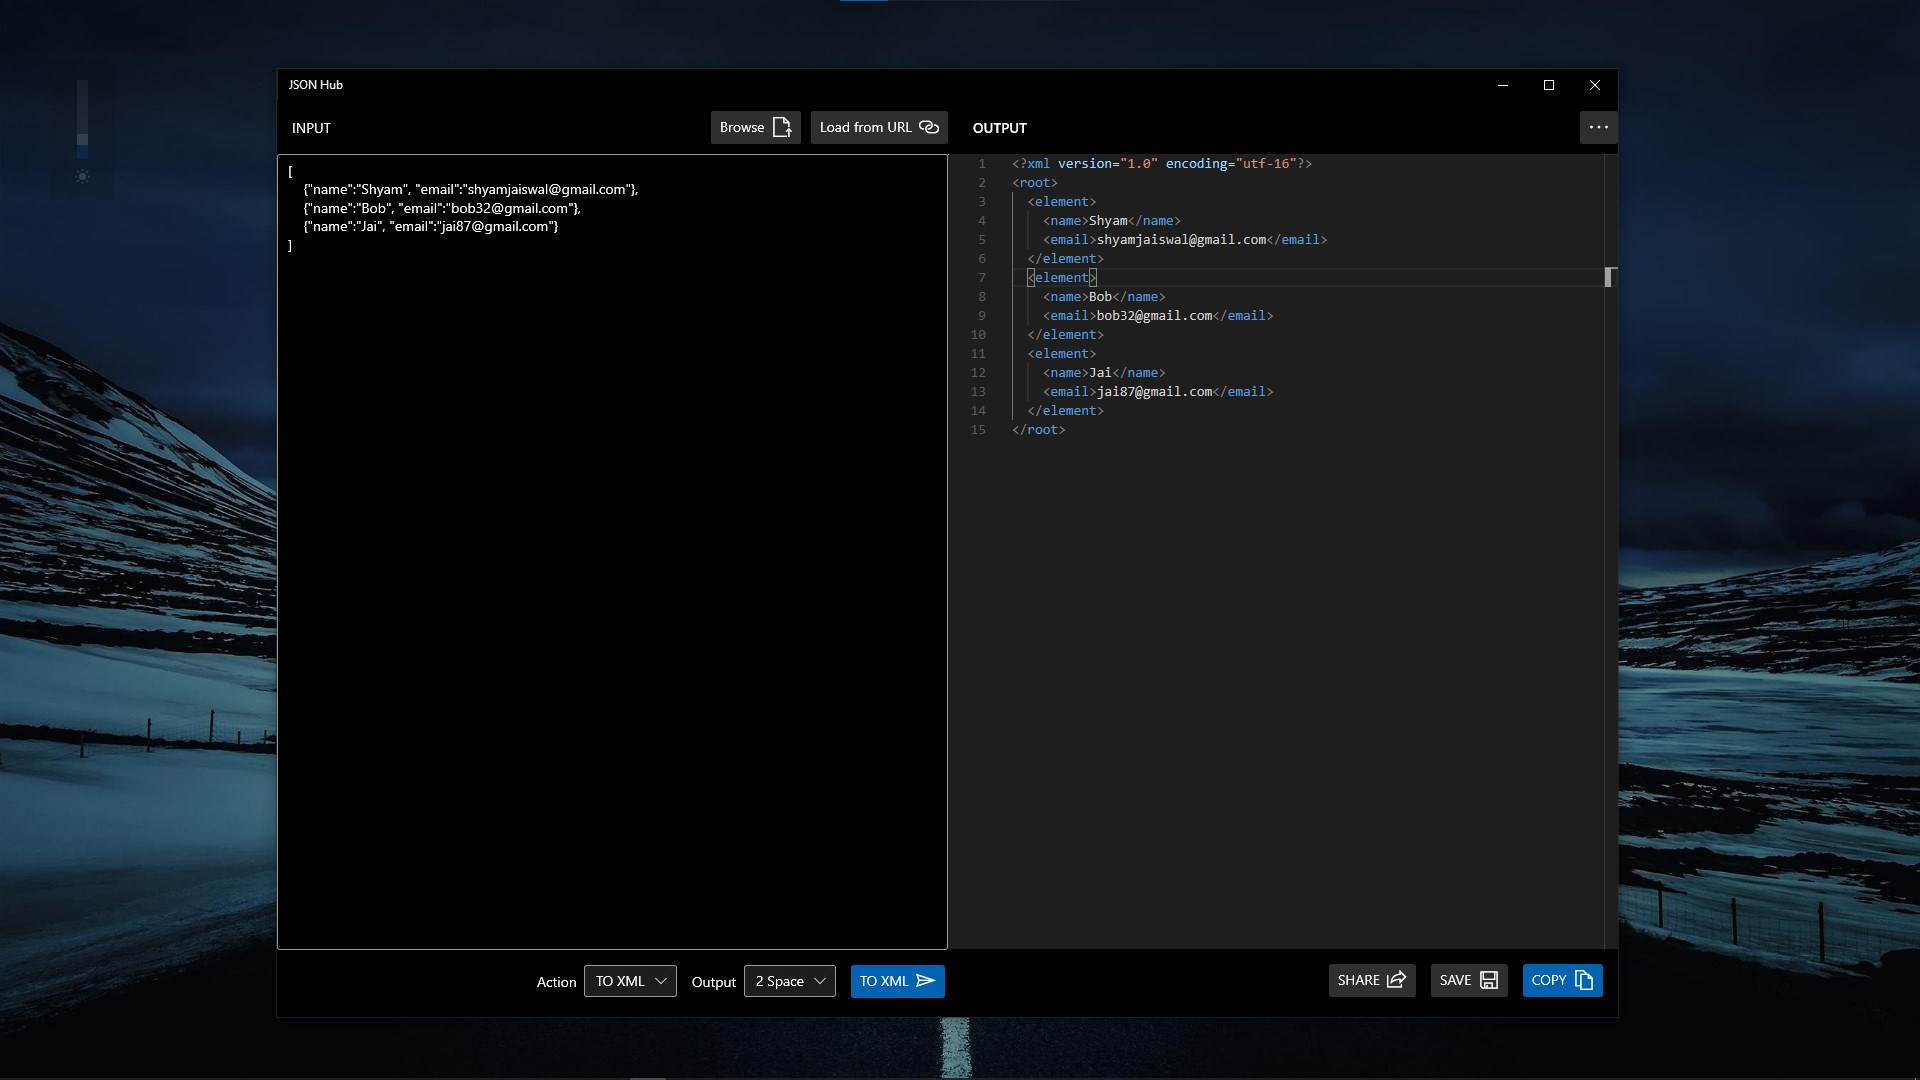This screenshot has width=1920, height=1080.
Task: Click the XML declaration on line 1
Action: 1161,164
